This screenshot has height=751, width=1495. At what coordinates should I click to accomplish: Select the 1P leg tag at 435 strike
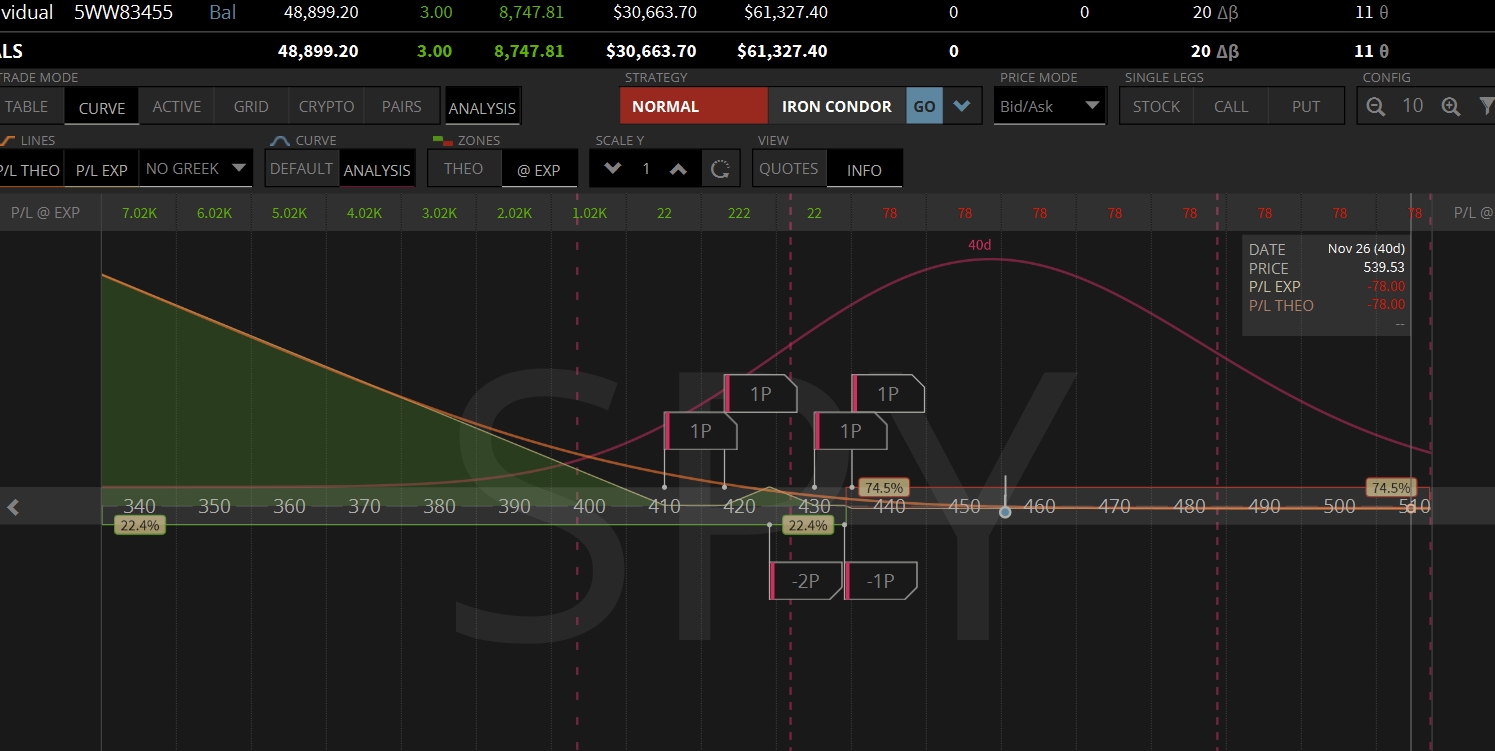(x=888, y=394)
